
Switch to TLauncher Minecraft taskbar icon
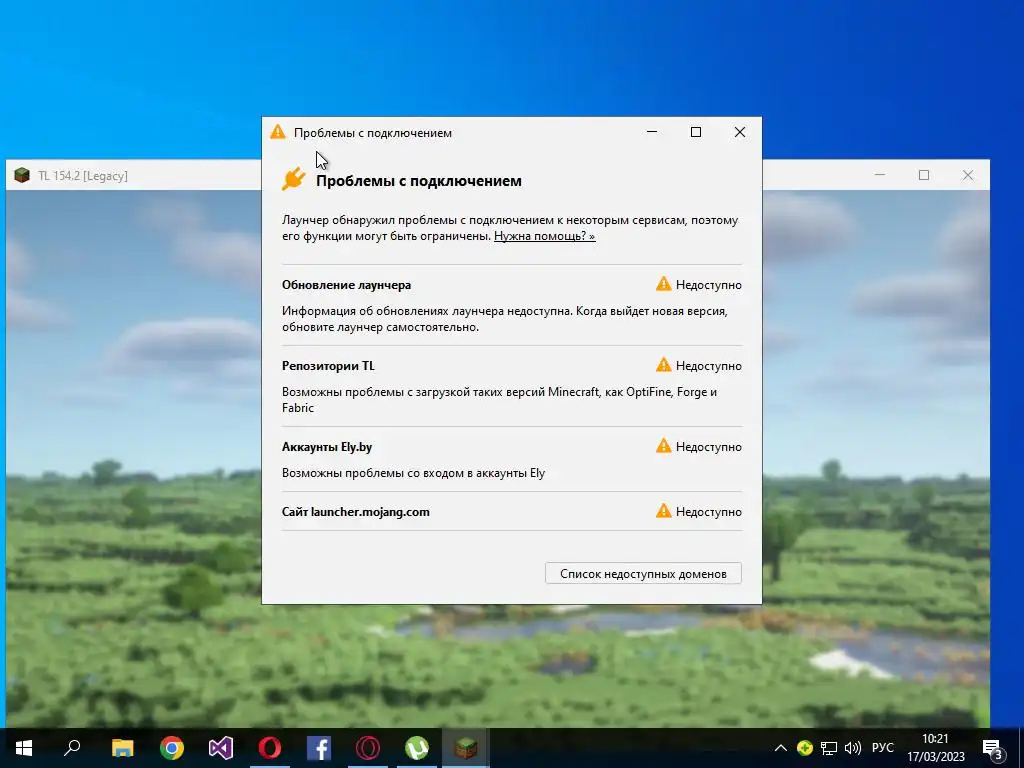[466, 748]
